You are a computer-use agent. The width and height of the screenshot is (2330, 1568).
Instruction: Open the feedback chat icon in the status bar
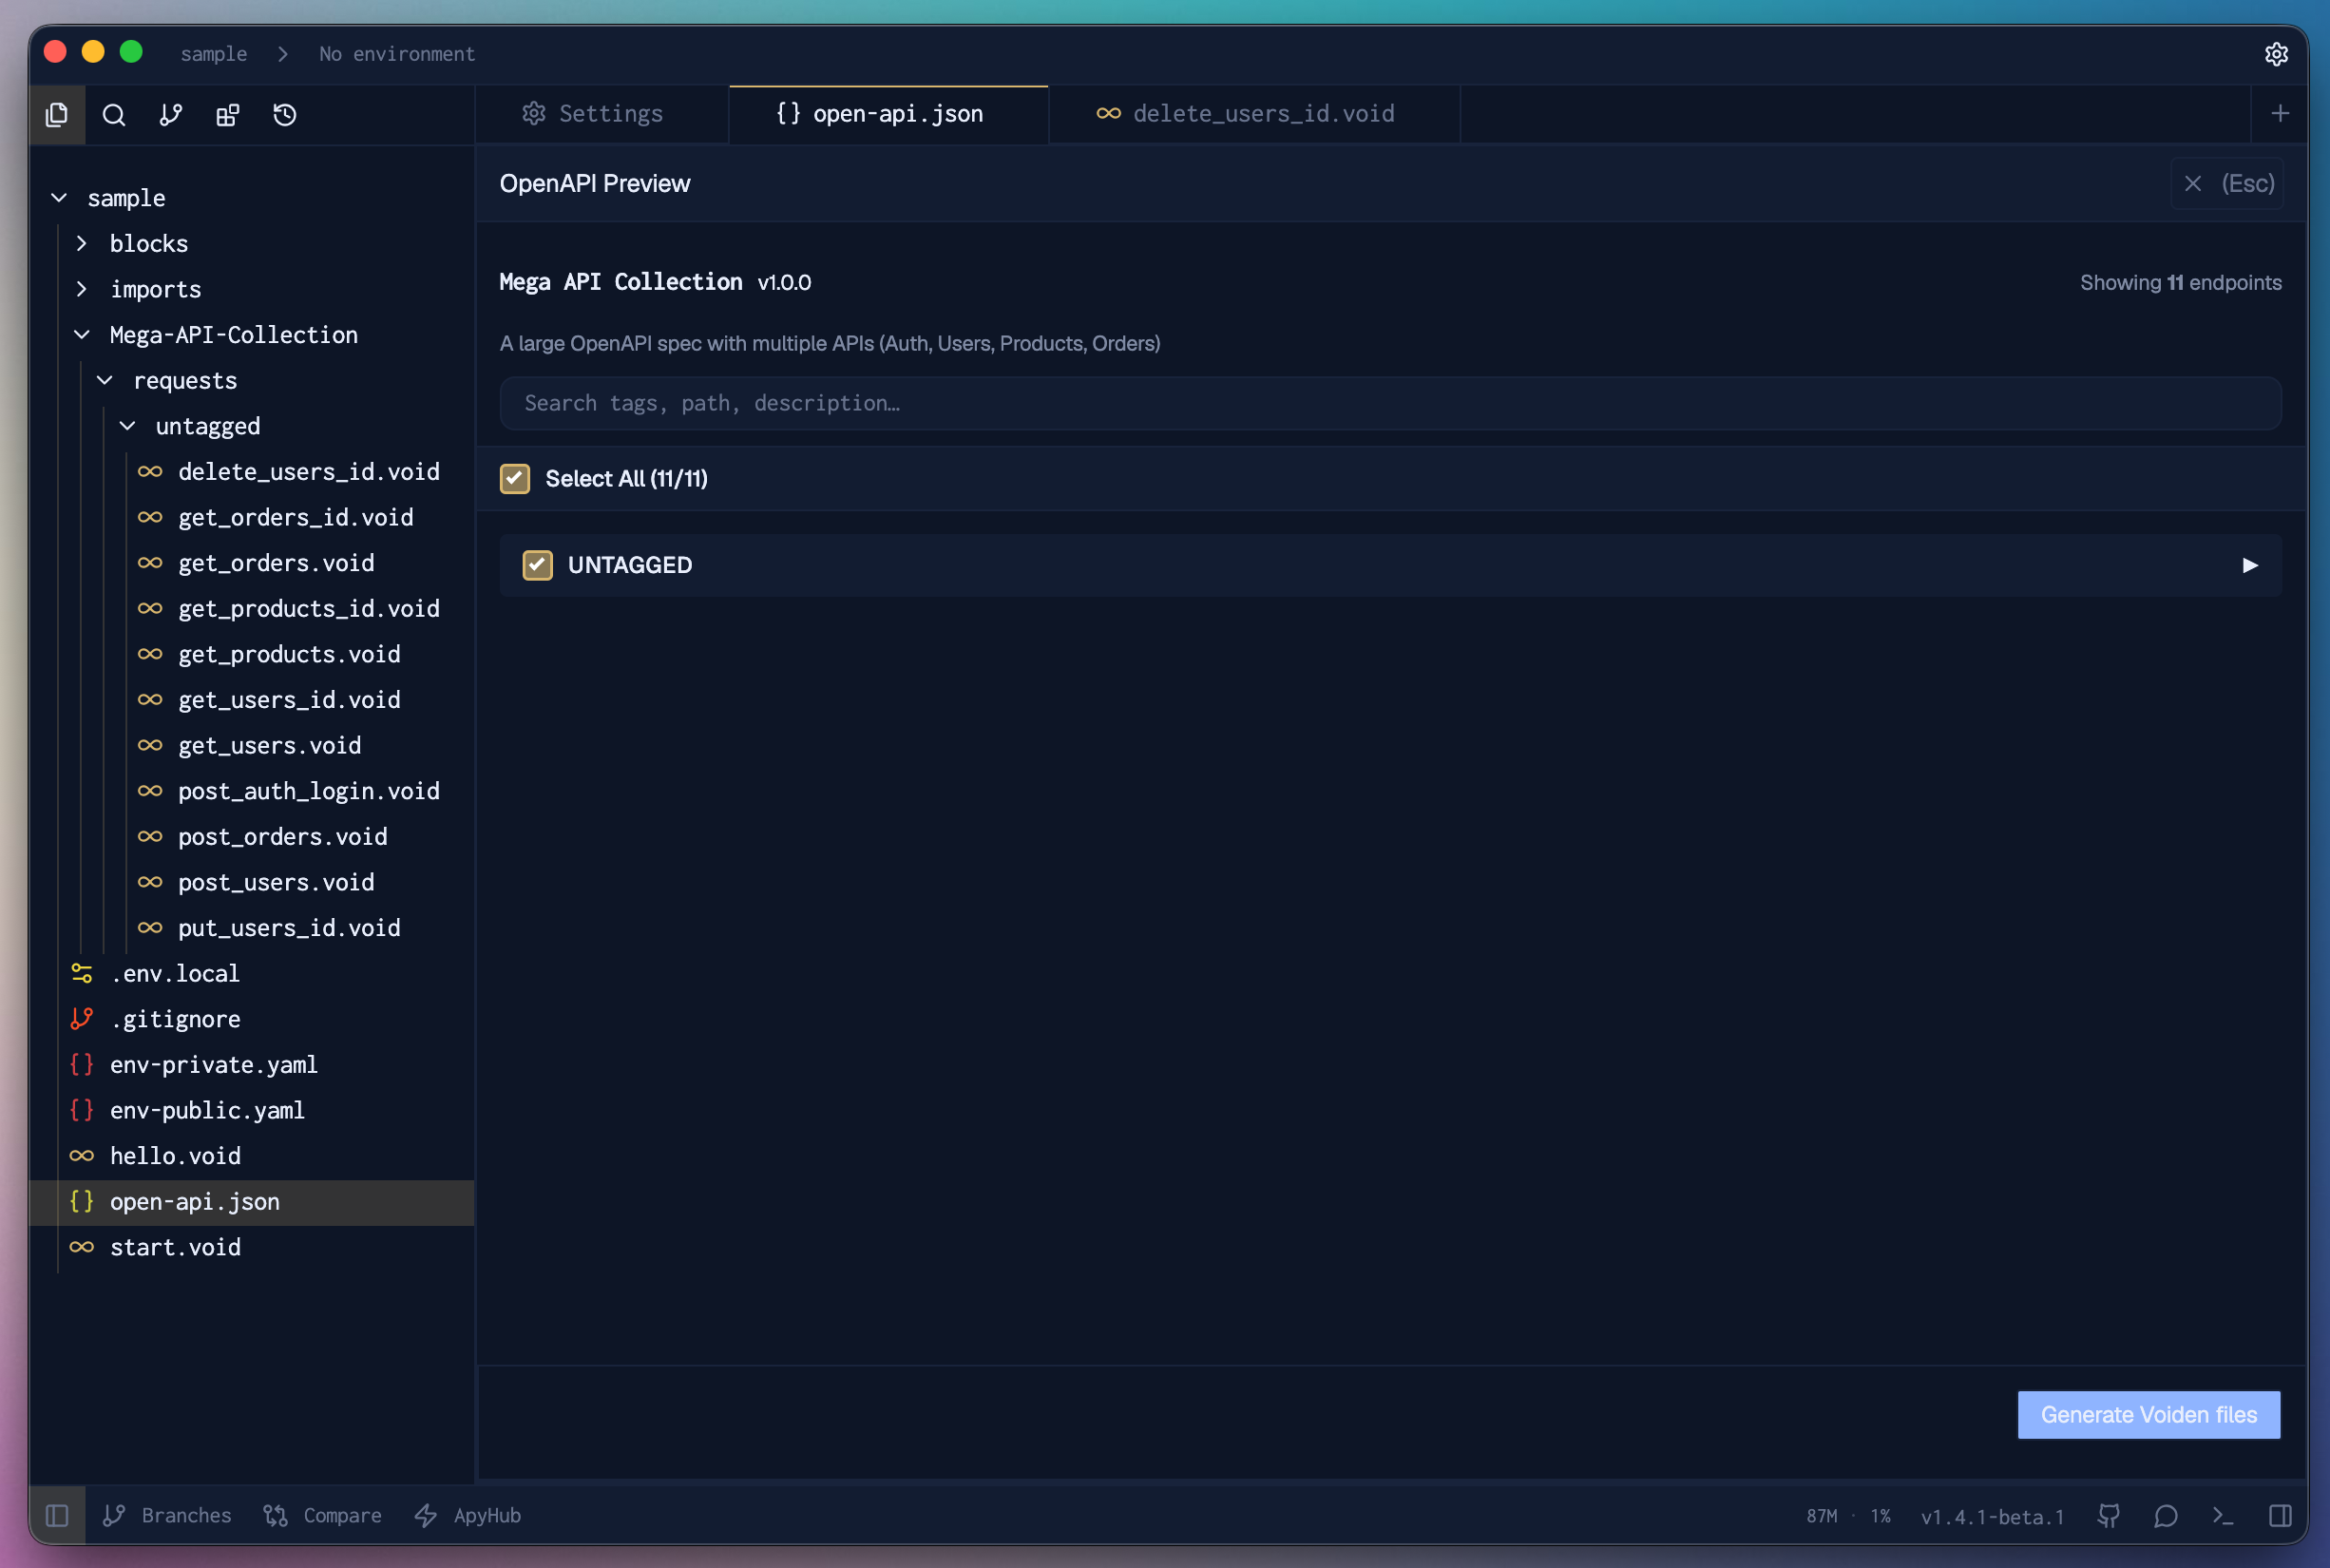click(x=2166, y=1516)
